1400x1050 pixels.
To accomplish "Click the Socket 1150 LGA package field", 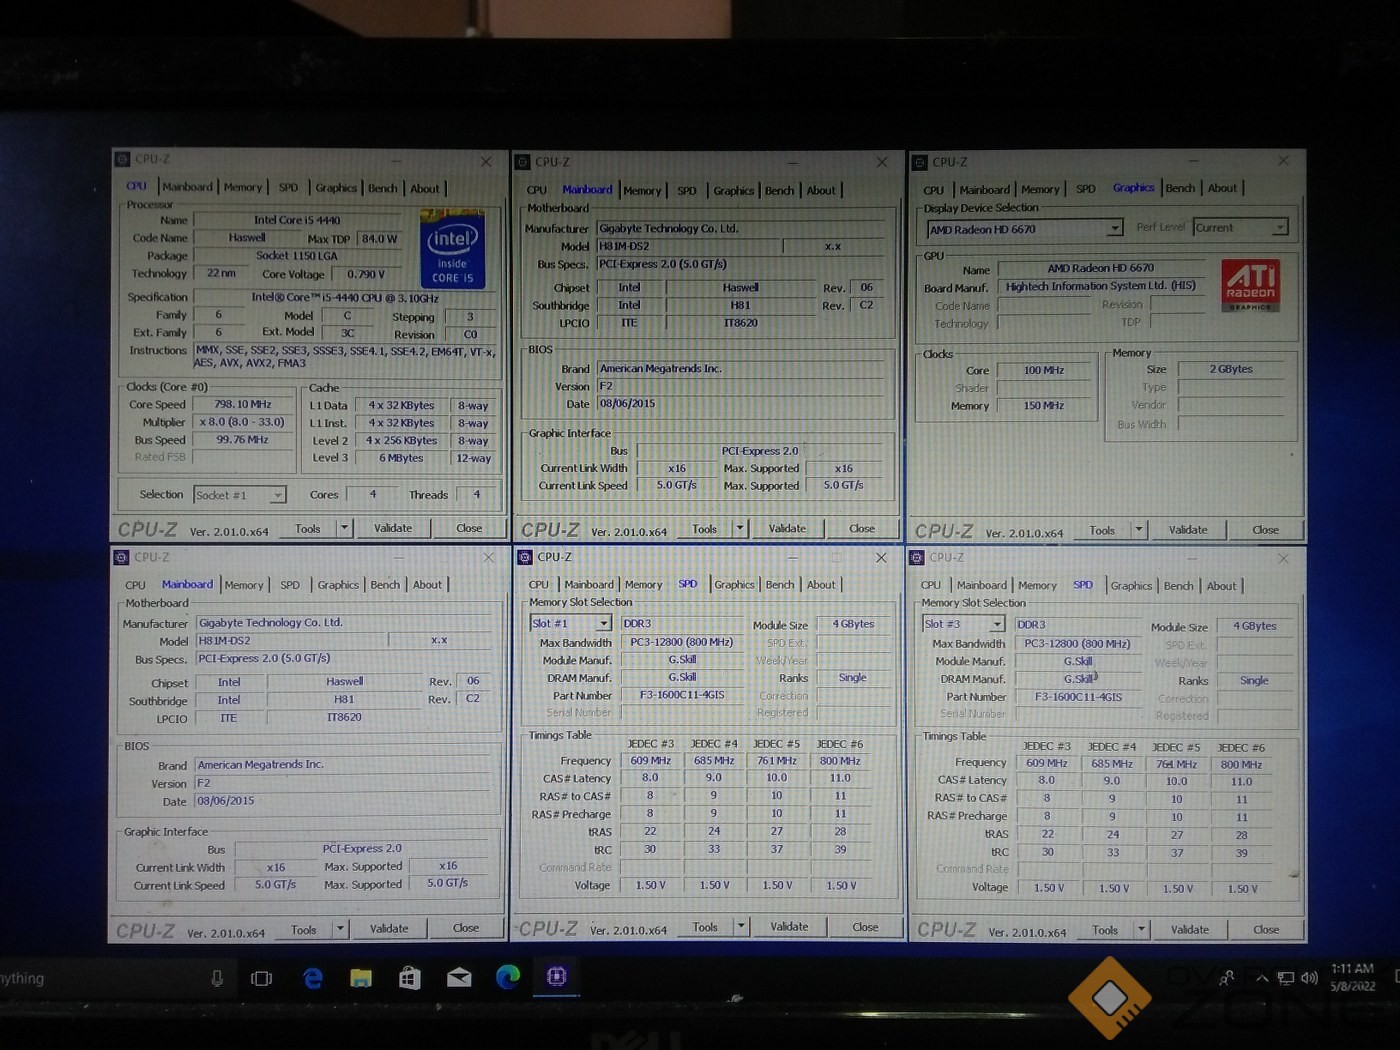I will click(297, 256).
